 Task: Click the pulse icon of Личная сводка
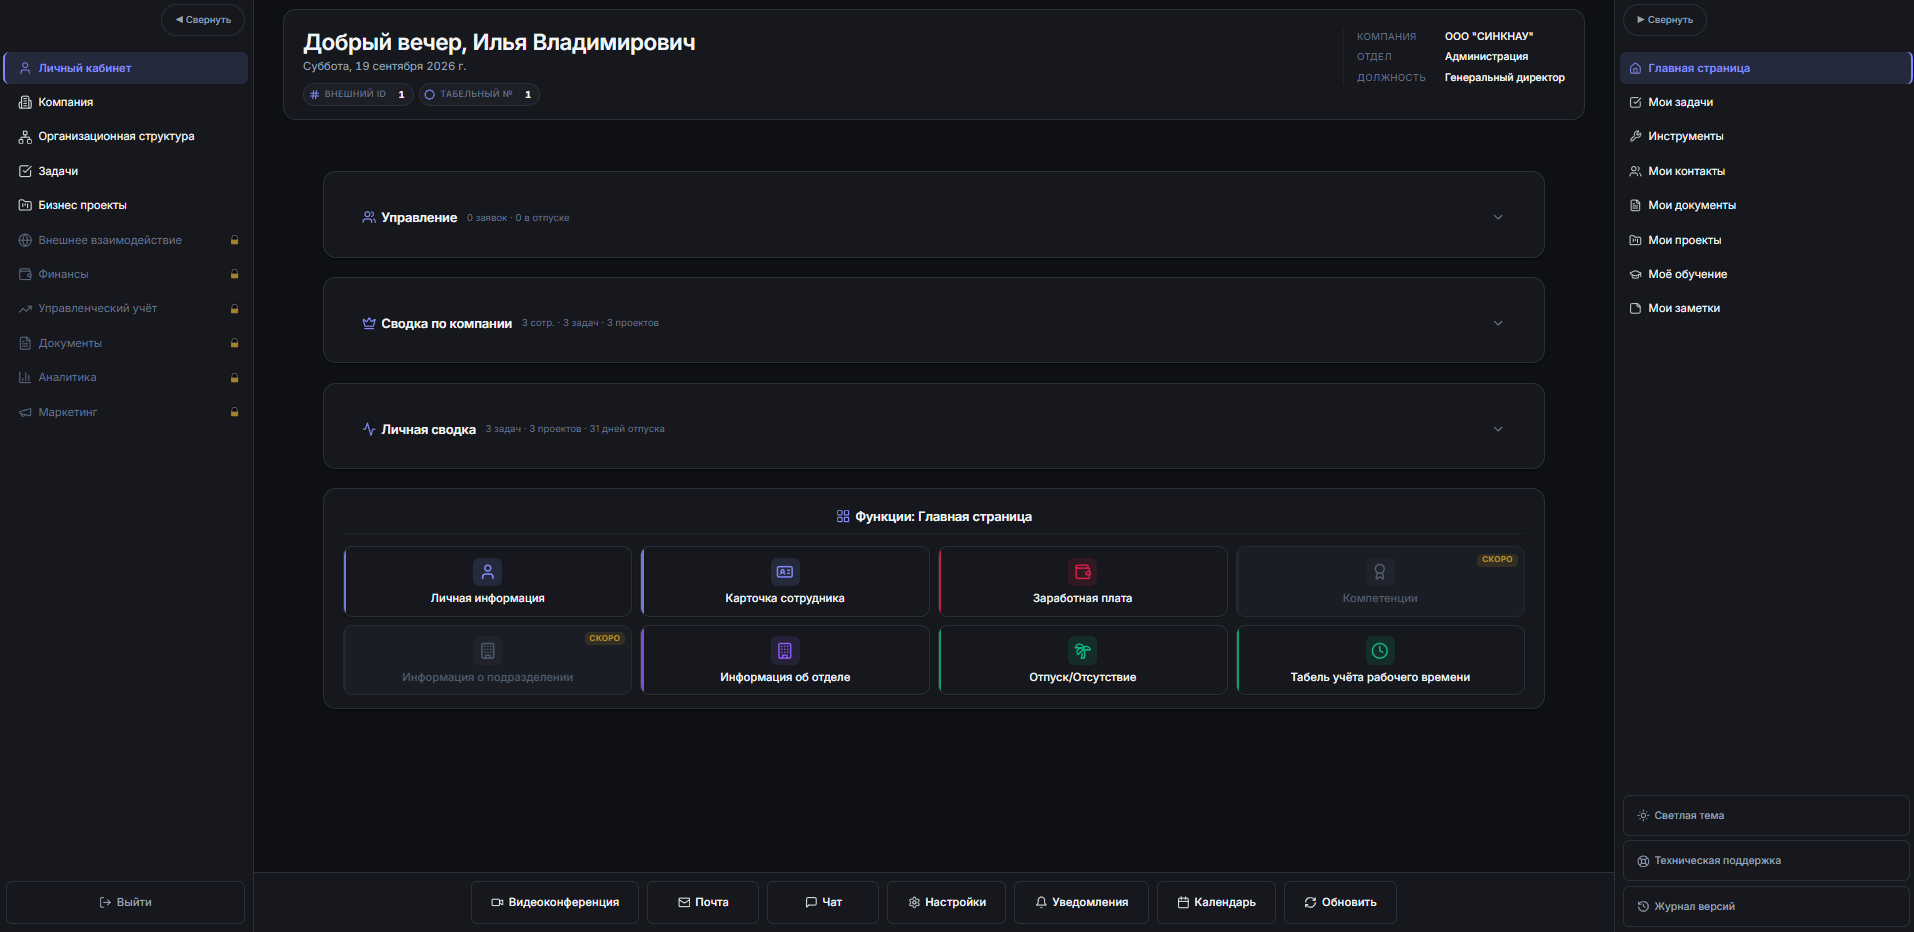click(369, 429)
